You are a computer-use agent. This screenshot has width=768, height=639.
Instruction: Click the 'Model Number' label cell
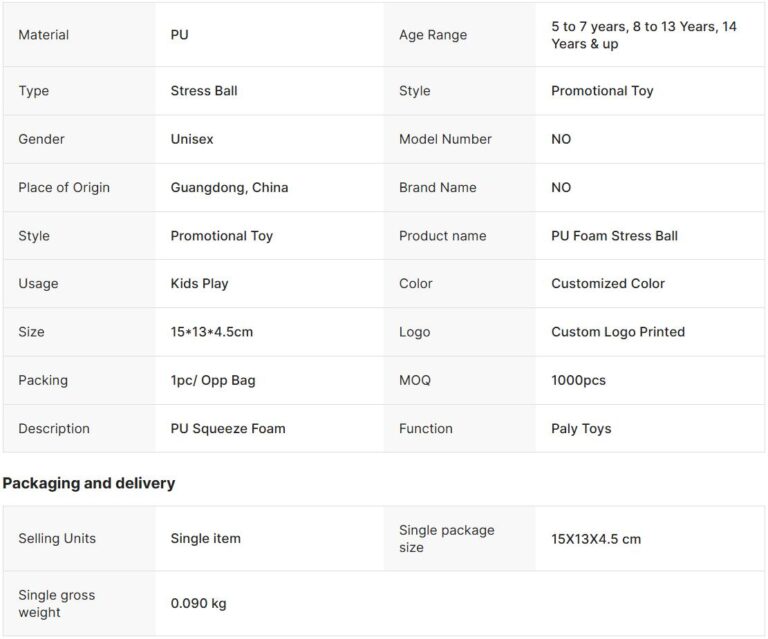click(x=445, y=139)
